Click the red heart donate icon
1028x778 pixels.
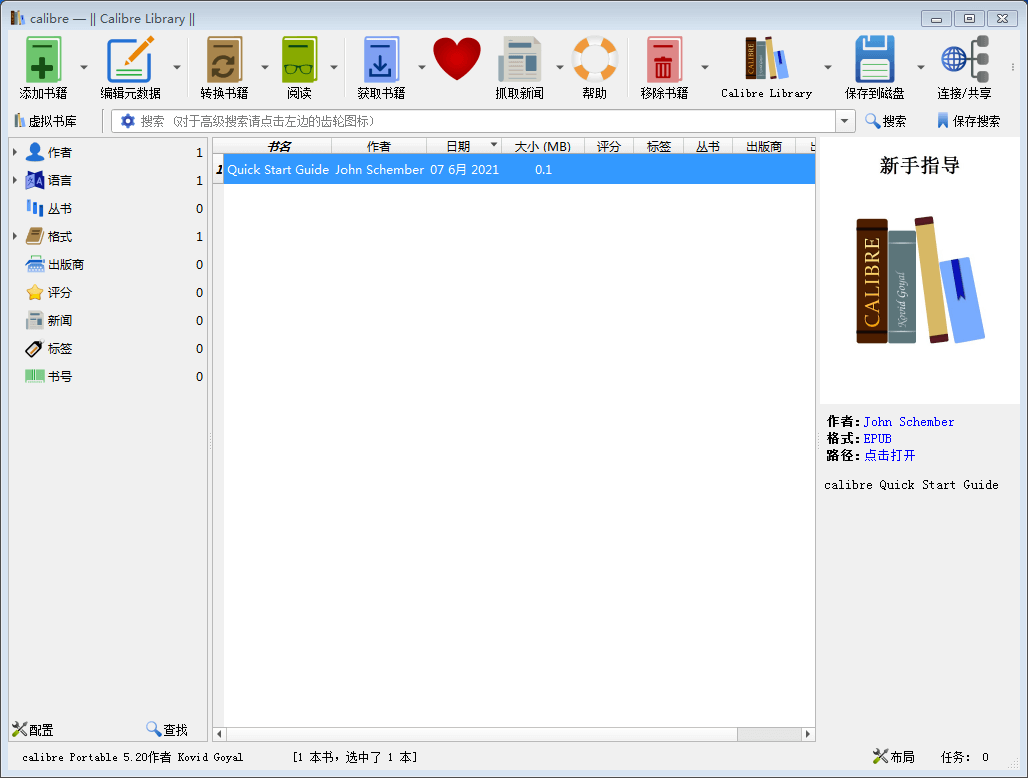click(x=457, y=59)
